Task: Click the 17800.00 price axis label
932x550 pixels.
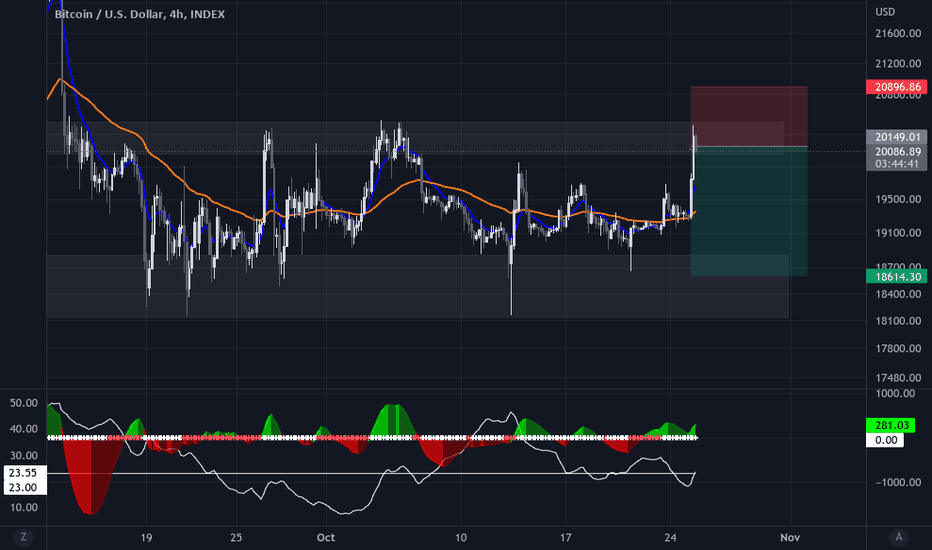Action: pyautogui.click(x=898, y=348)
